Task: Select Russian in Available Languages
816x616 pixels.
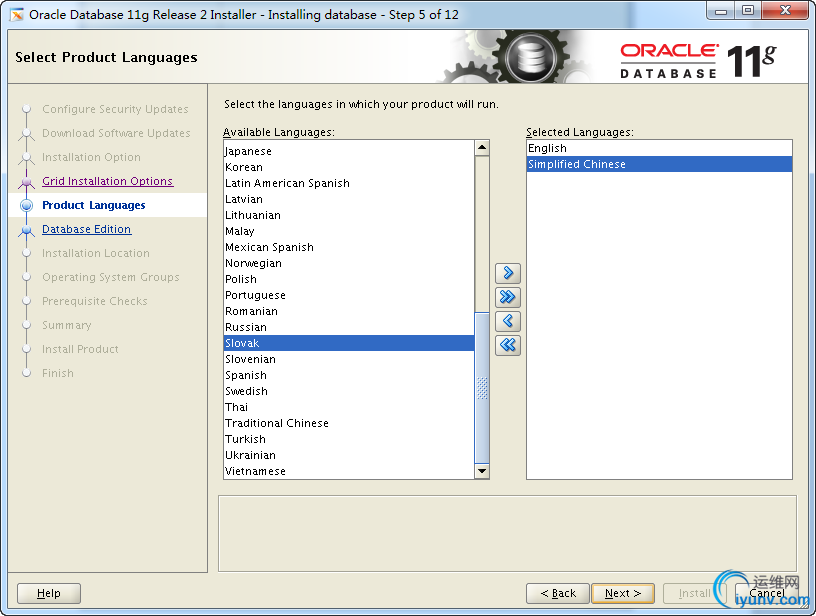Action: [349, 327]
